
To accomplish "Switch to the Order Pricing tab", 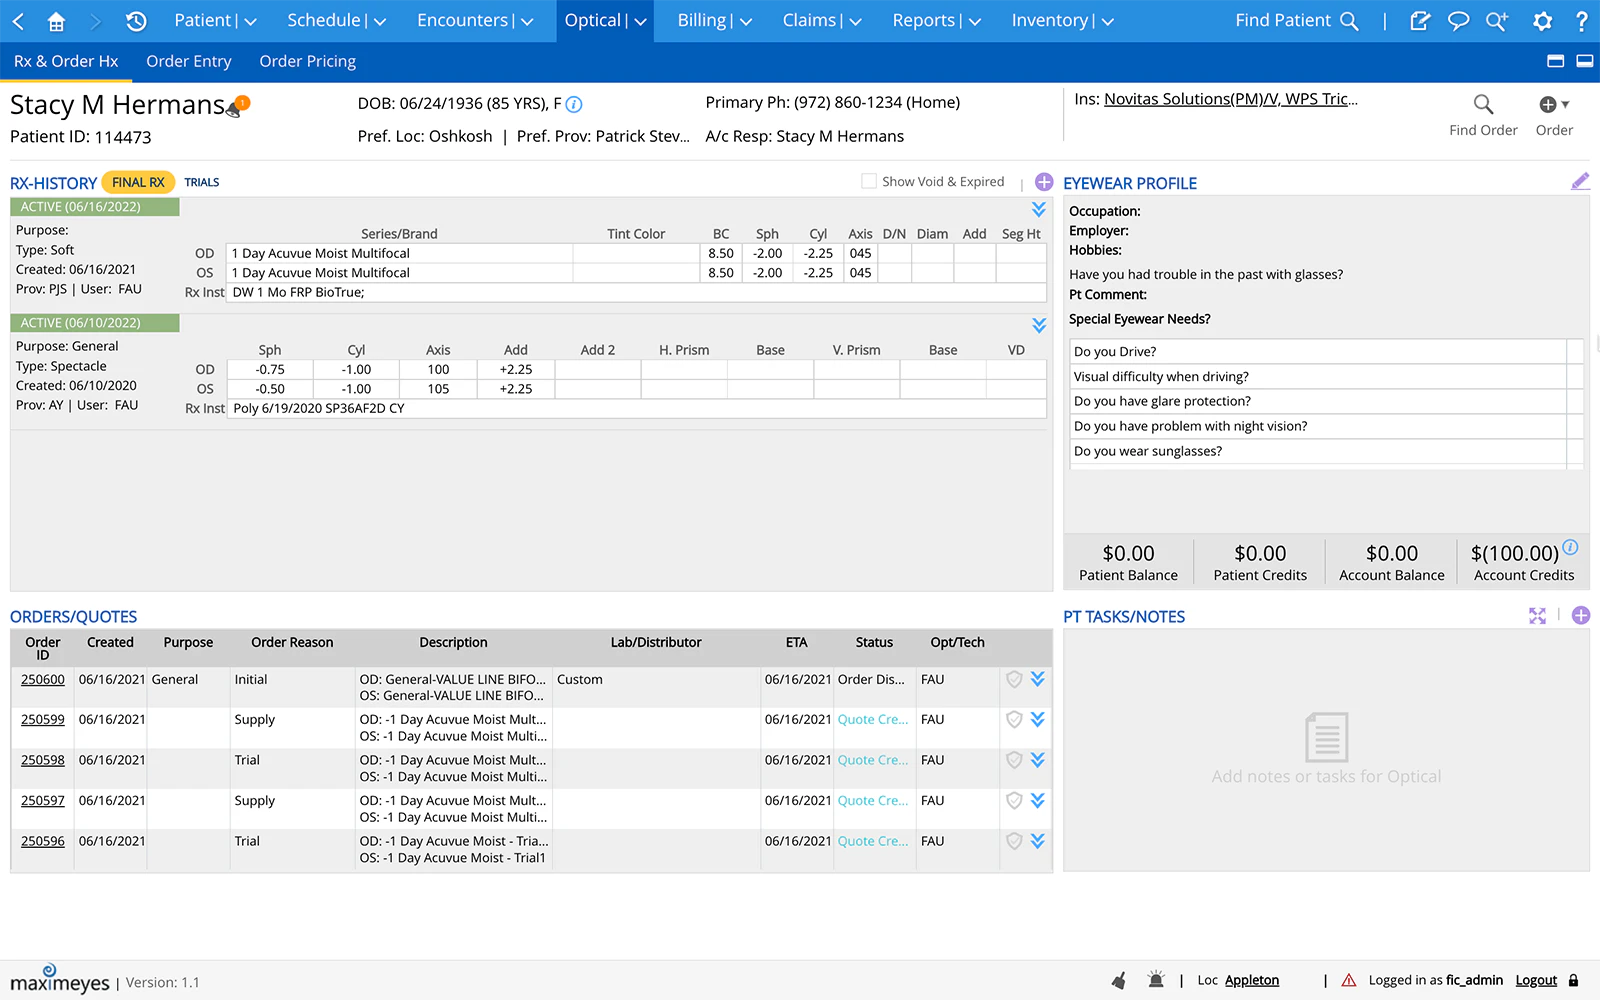I will point(307,61).
